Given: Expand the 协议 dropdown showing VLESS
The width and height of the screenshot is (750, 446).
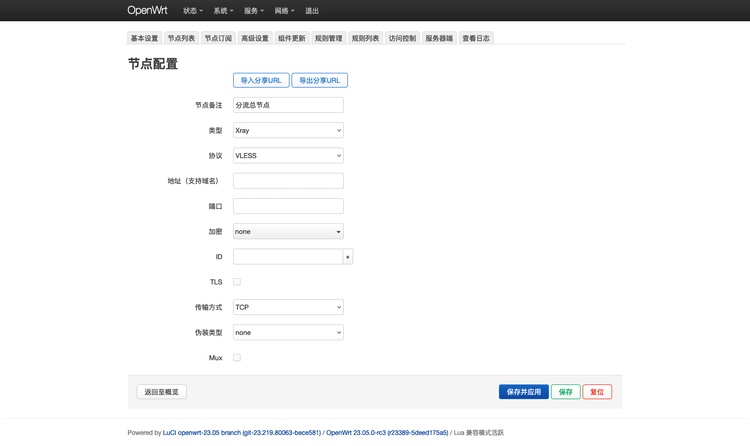Looking at the screenshot, I should coord(288,156).
